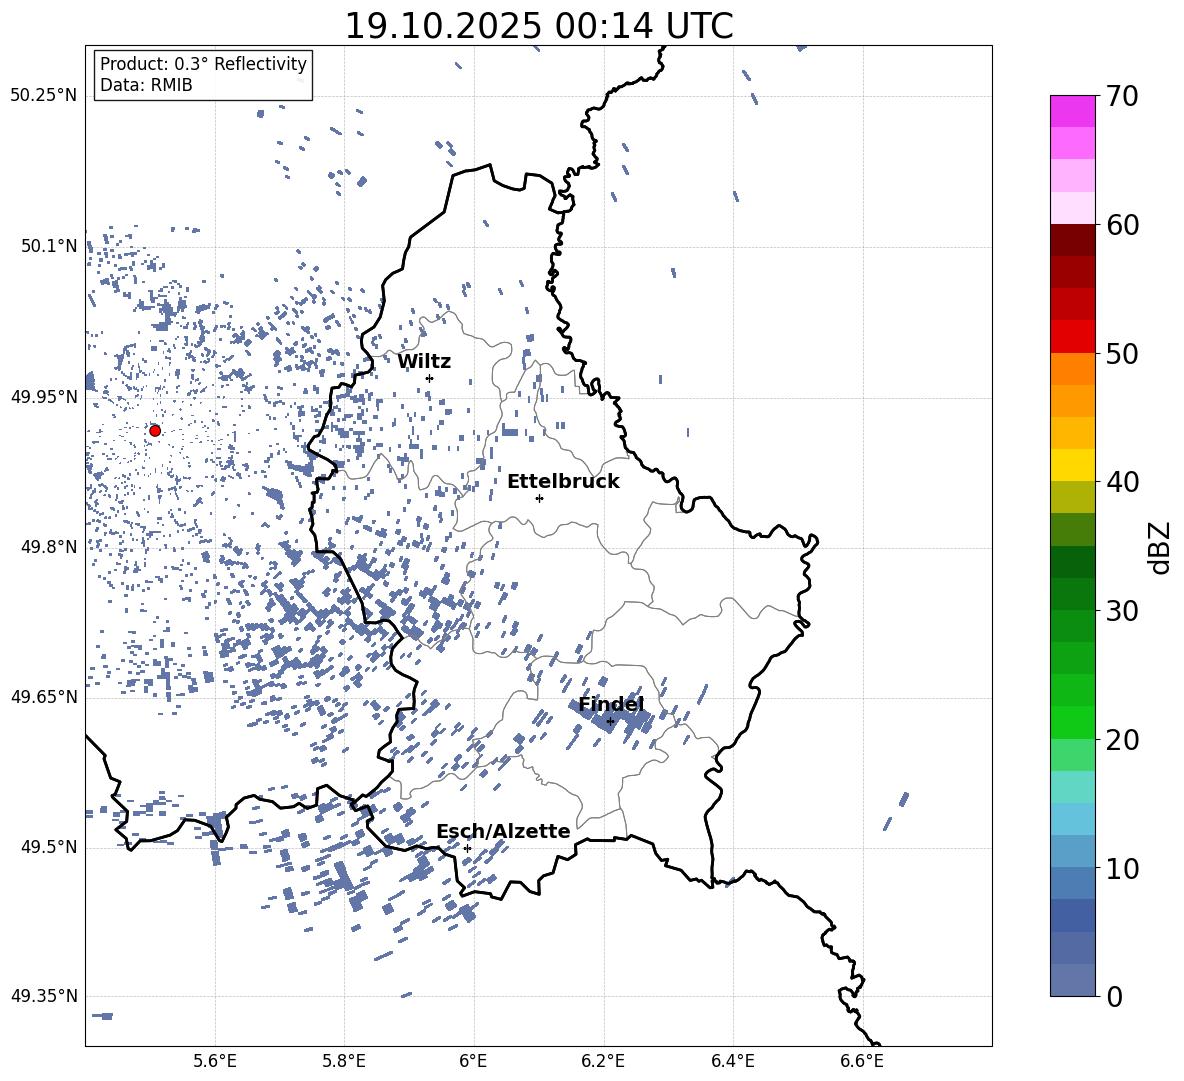Click the 70 value on colorbar scale
The image size is (1184, 1081).
point(1126,96)
